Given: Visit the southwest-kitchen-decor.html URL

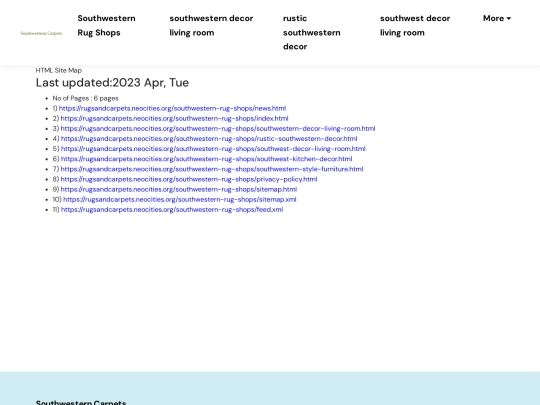Looking at the screenshot, I should [206, 159].
